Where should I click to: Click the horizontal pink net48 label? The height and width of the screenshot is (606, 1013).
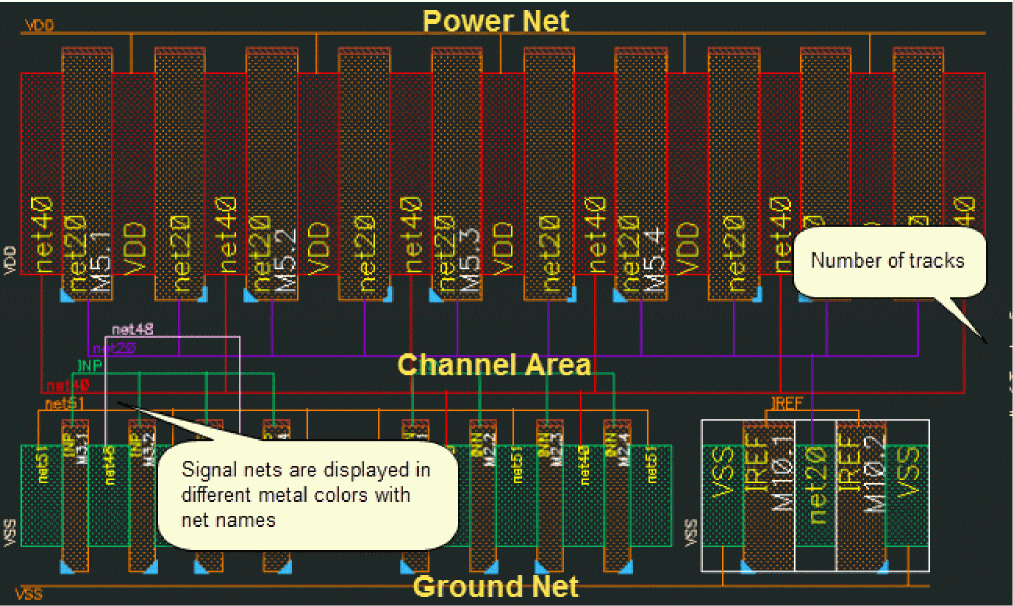pos(132,329)
